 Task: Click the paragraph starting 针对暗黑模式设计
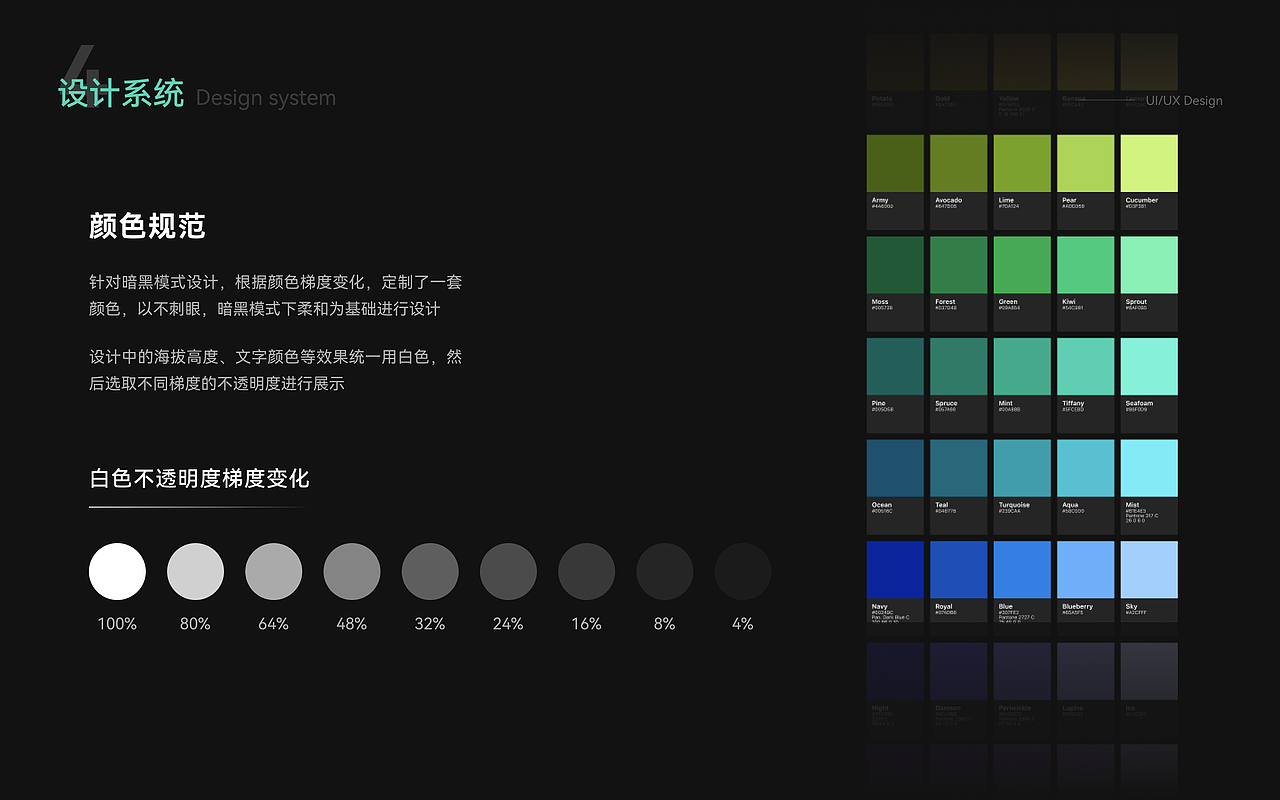tap(276, 296)
